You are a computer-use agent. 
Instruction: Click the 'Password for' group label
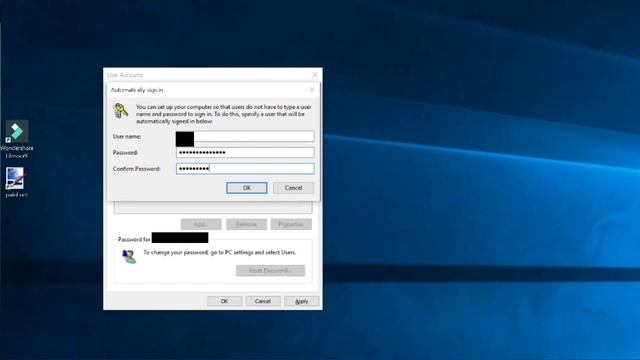134,239
